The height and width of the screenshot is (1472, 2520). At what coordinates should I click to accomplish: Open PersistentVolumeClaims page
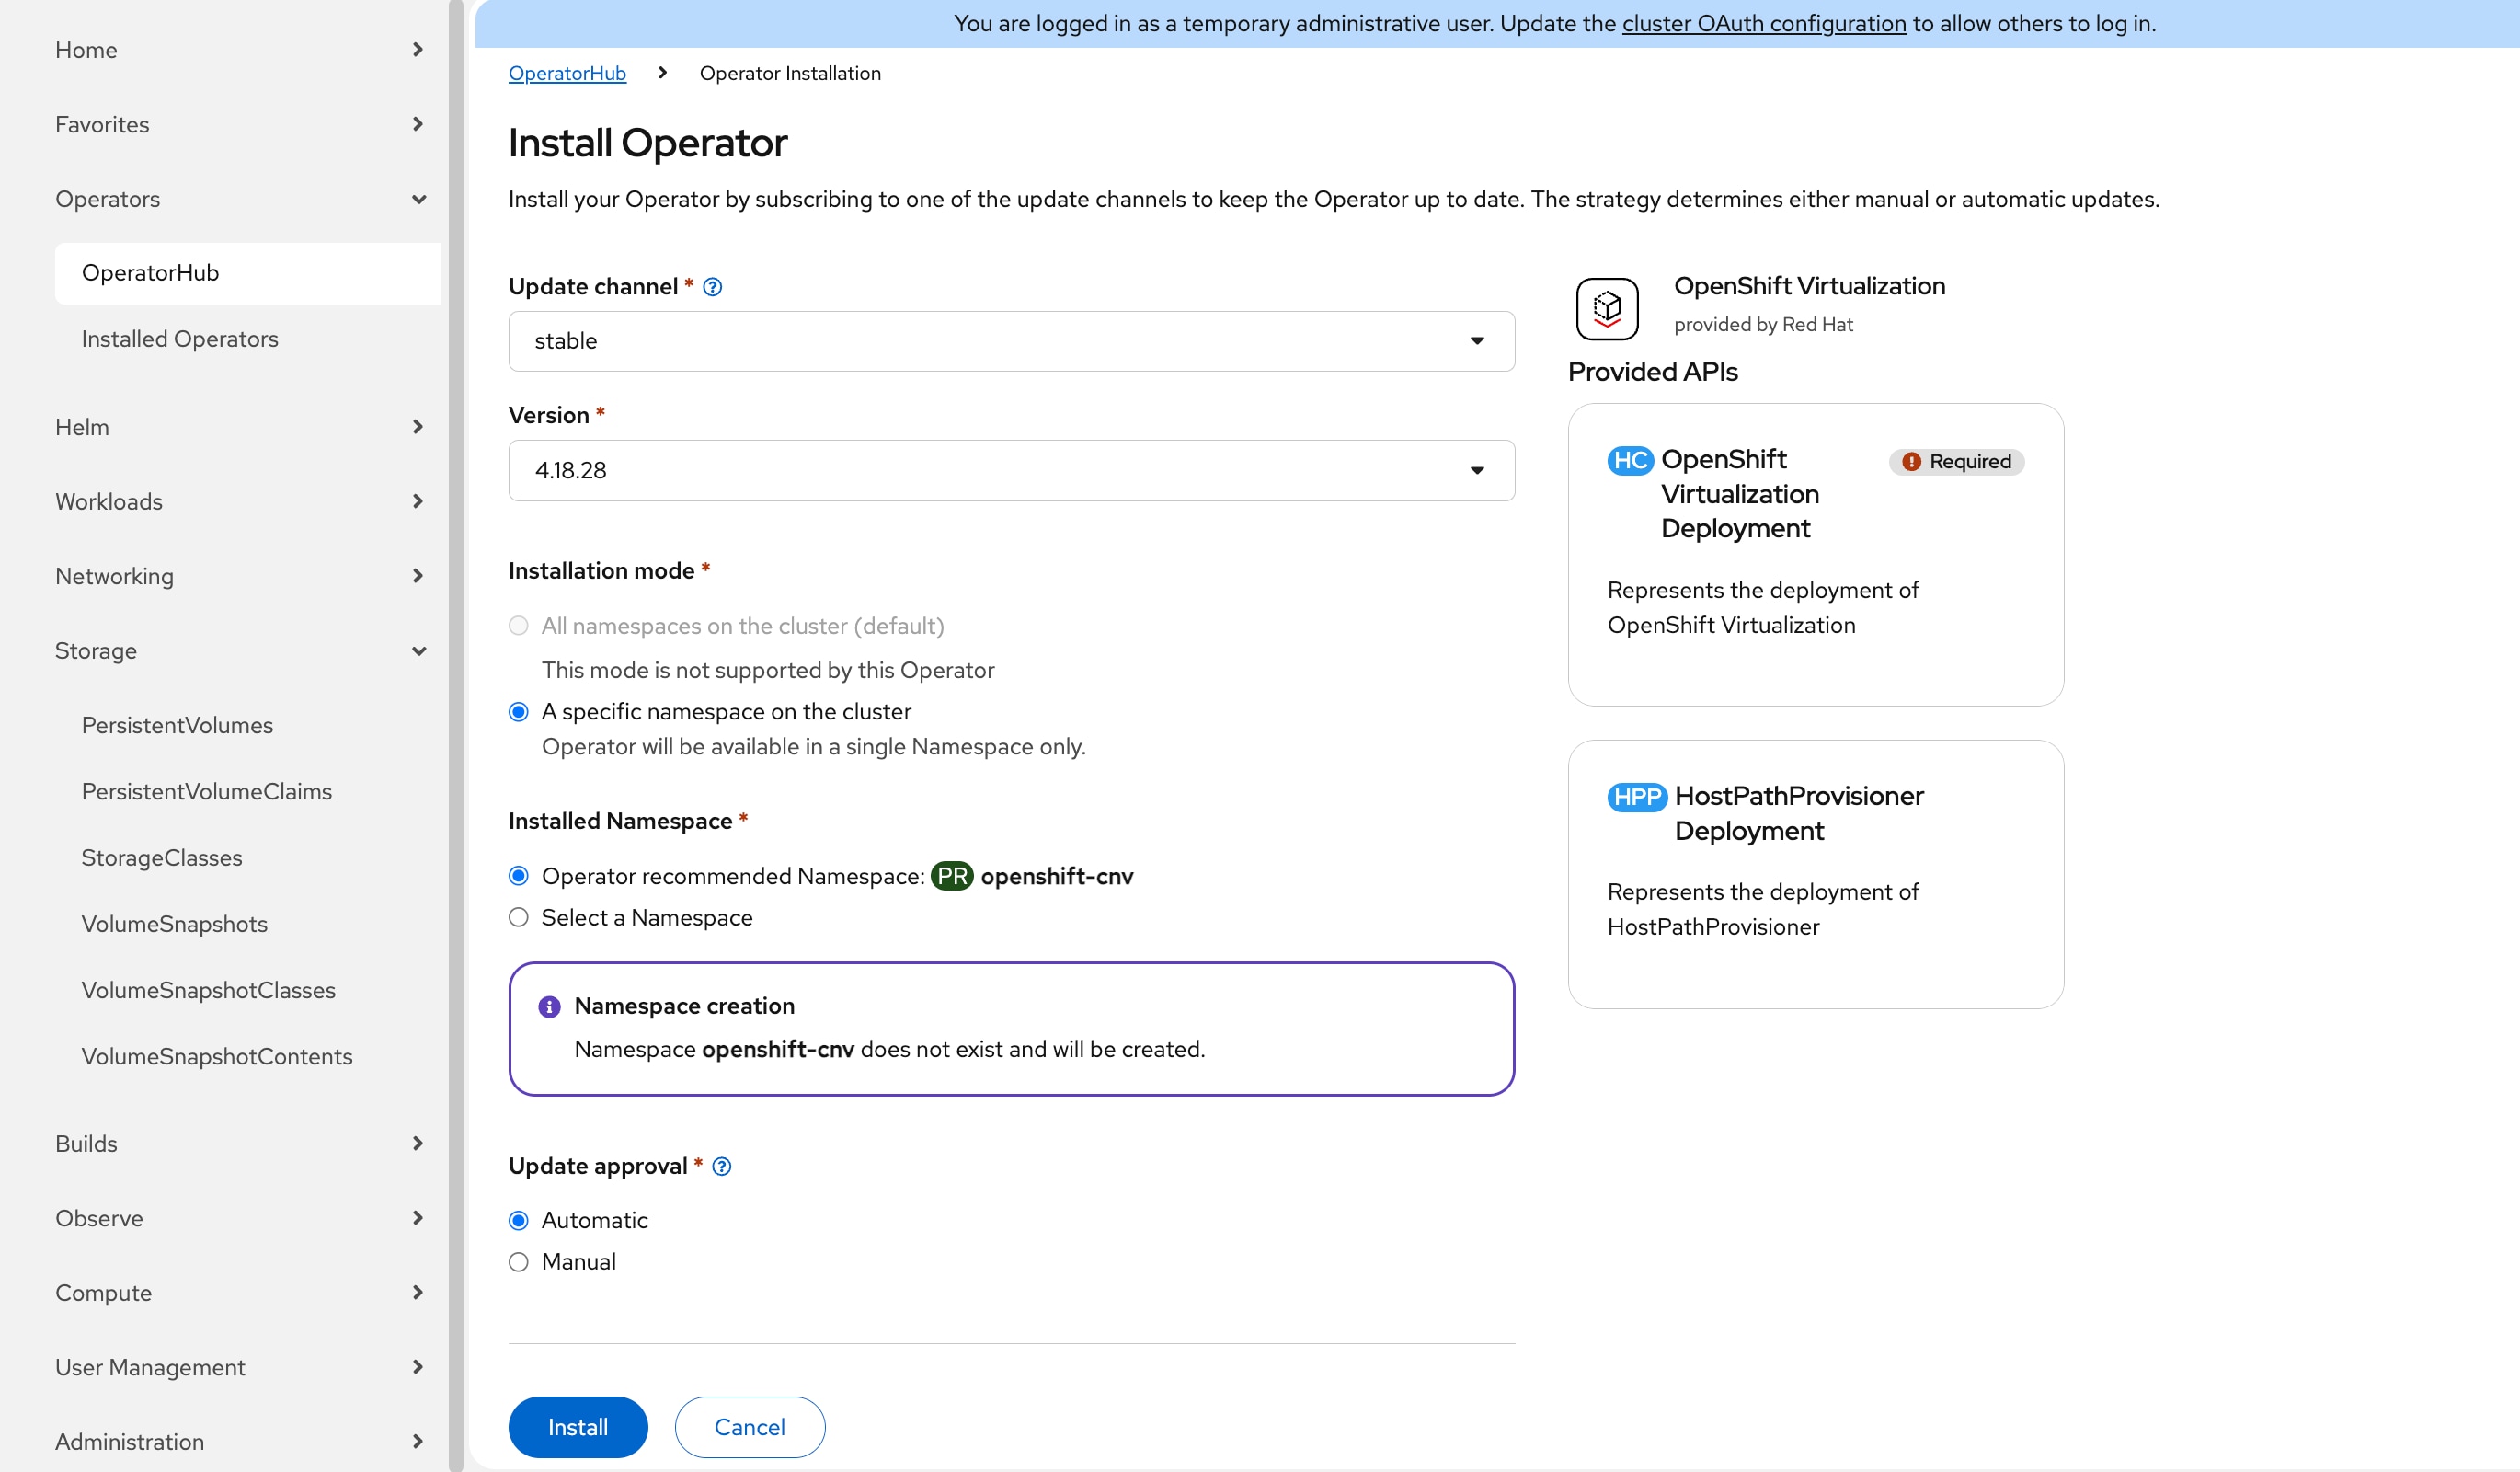pos(248,792)
